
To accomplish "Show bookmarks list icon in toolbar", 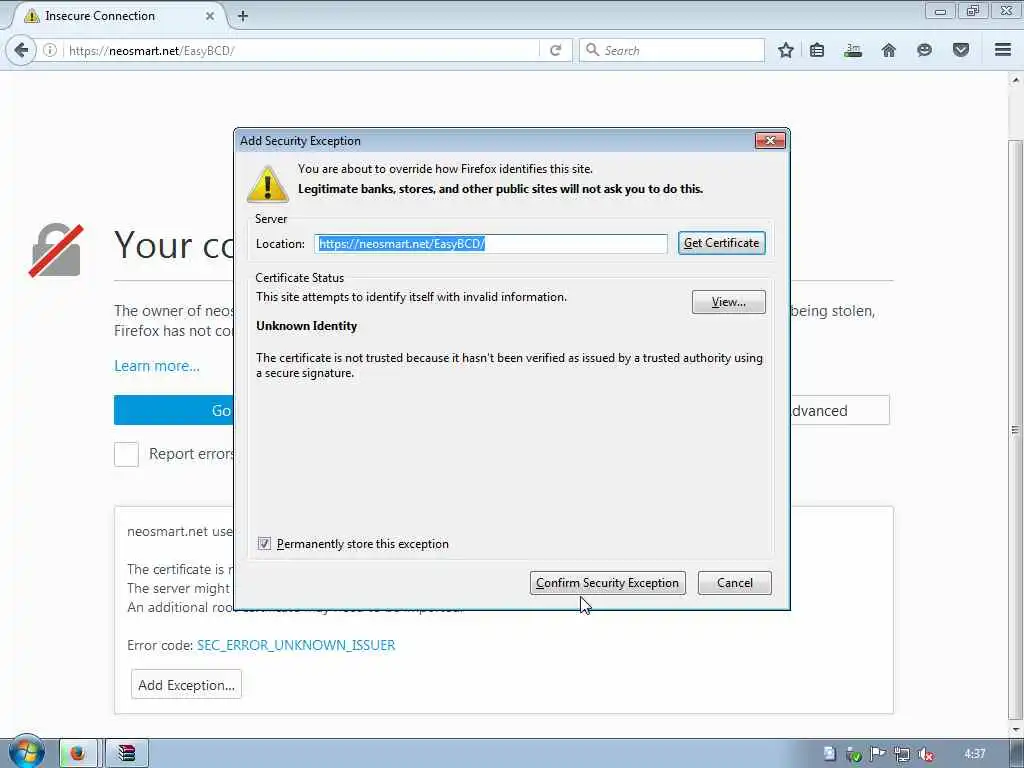I will click(x=817, y=50).
